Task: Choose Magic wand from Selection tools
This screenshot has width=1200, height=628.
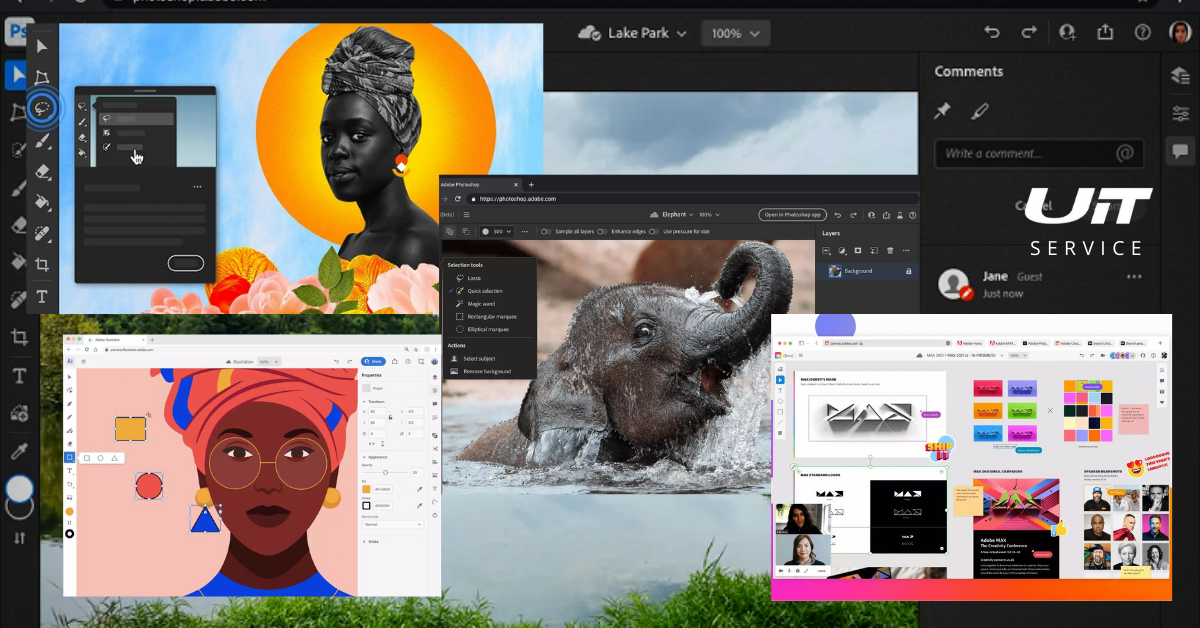Action: coord(483,303)
